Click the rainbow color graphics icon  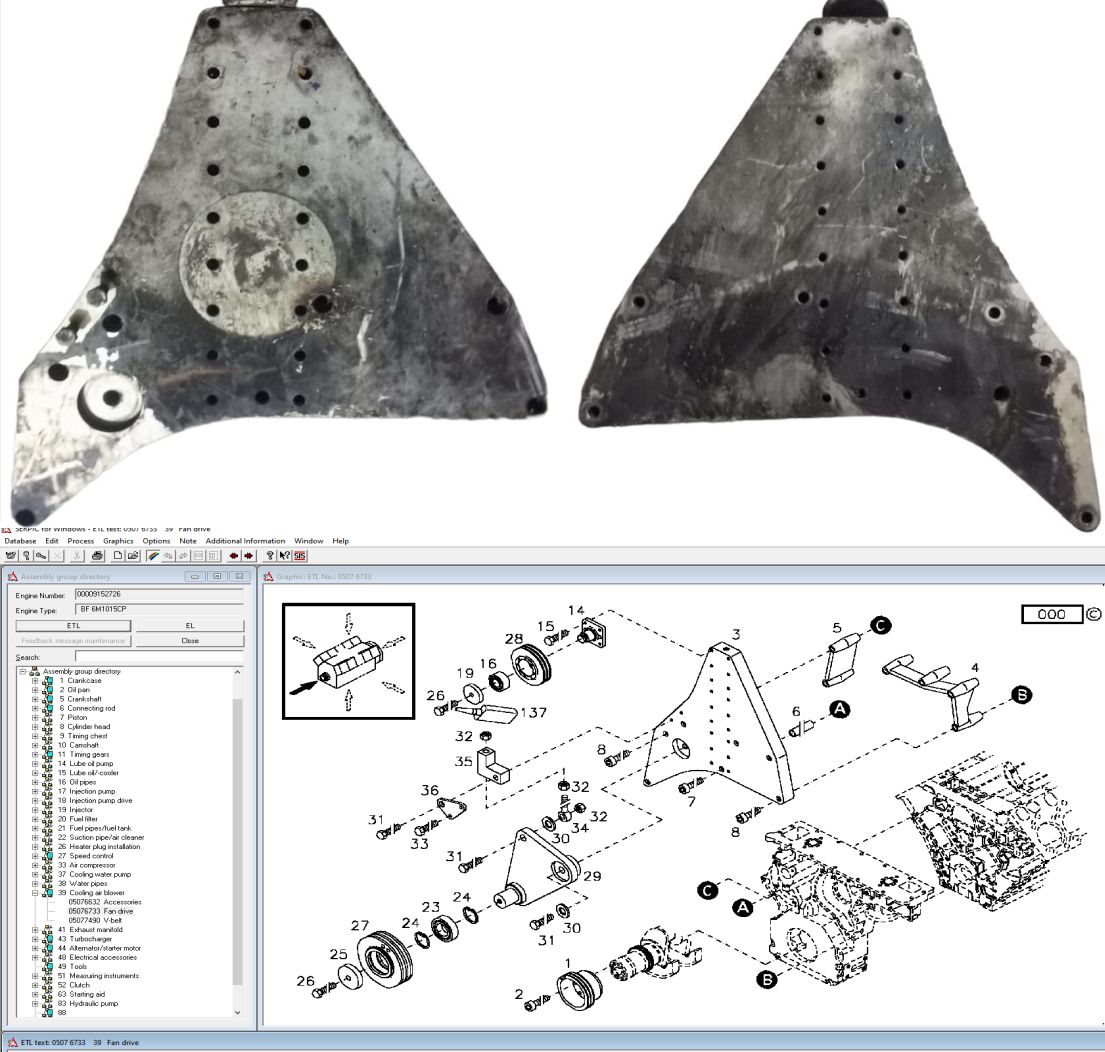point(153,555)
